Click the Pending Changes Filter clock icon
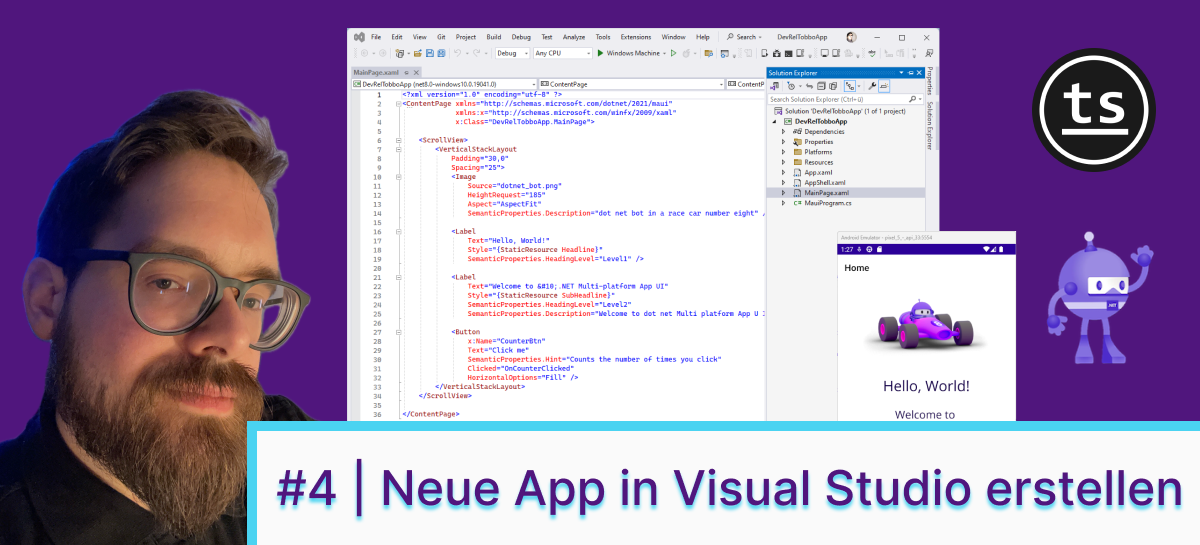This screenshot has width=1200, height=545. tap(791, 86)
